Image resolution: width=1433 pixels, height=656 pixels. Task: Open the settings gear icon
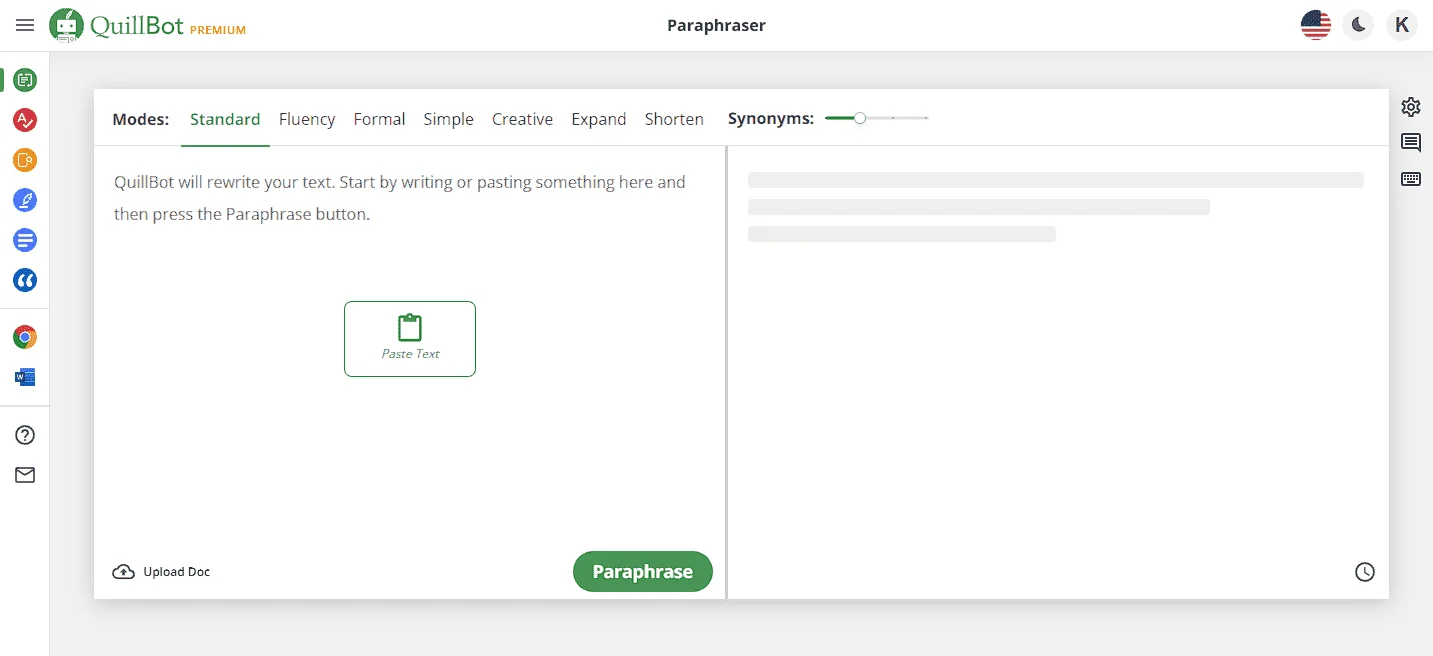tap(1411, 107)
